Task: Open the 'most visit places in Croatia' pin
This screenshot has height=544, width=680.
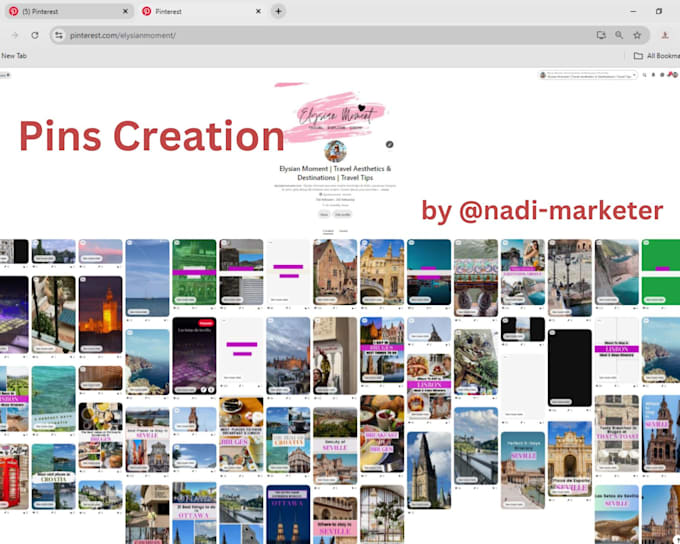Action: click(x=53, y=477)
